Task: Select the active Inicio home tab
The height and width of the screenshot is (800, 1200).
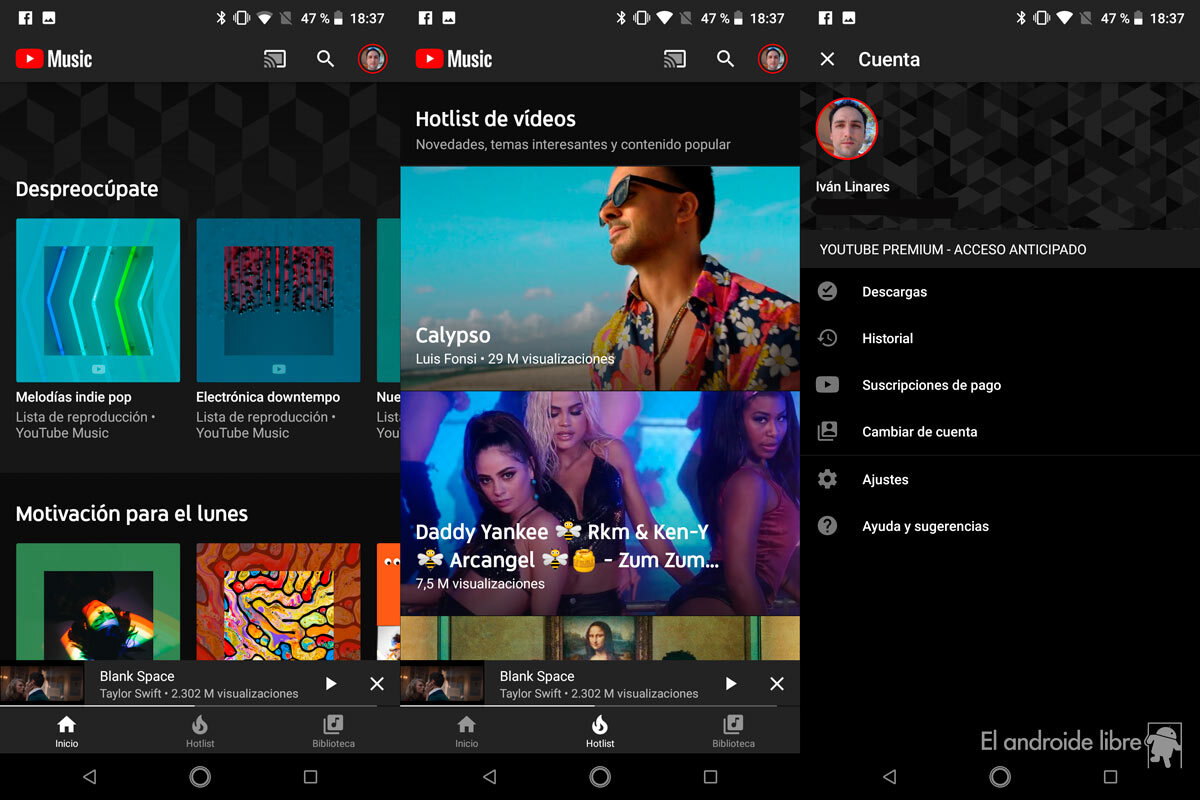Action: pyautogui.click(x=67, y=730)
